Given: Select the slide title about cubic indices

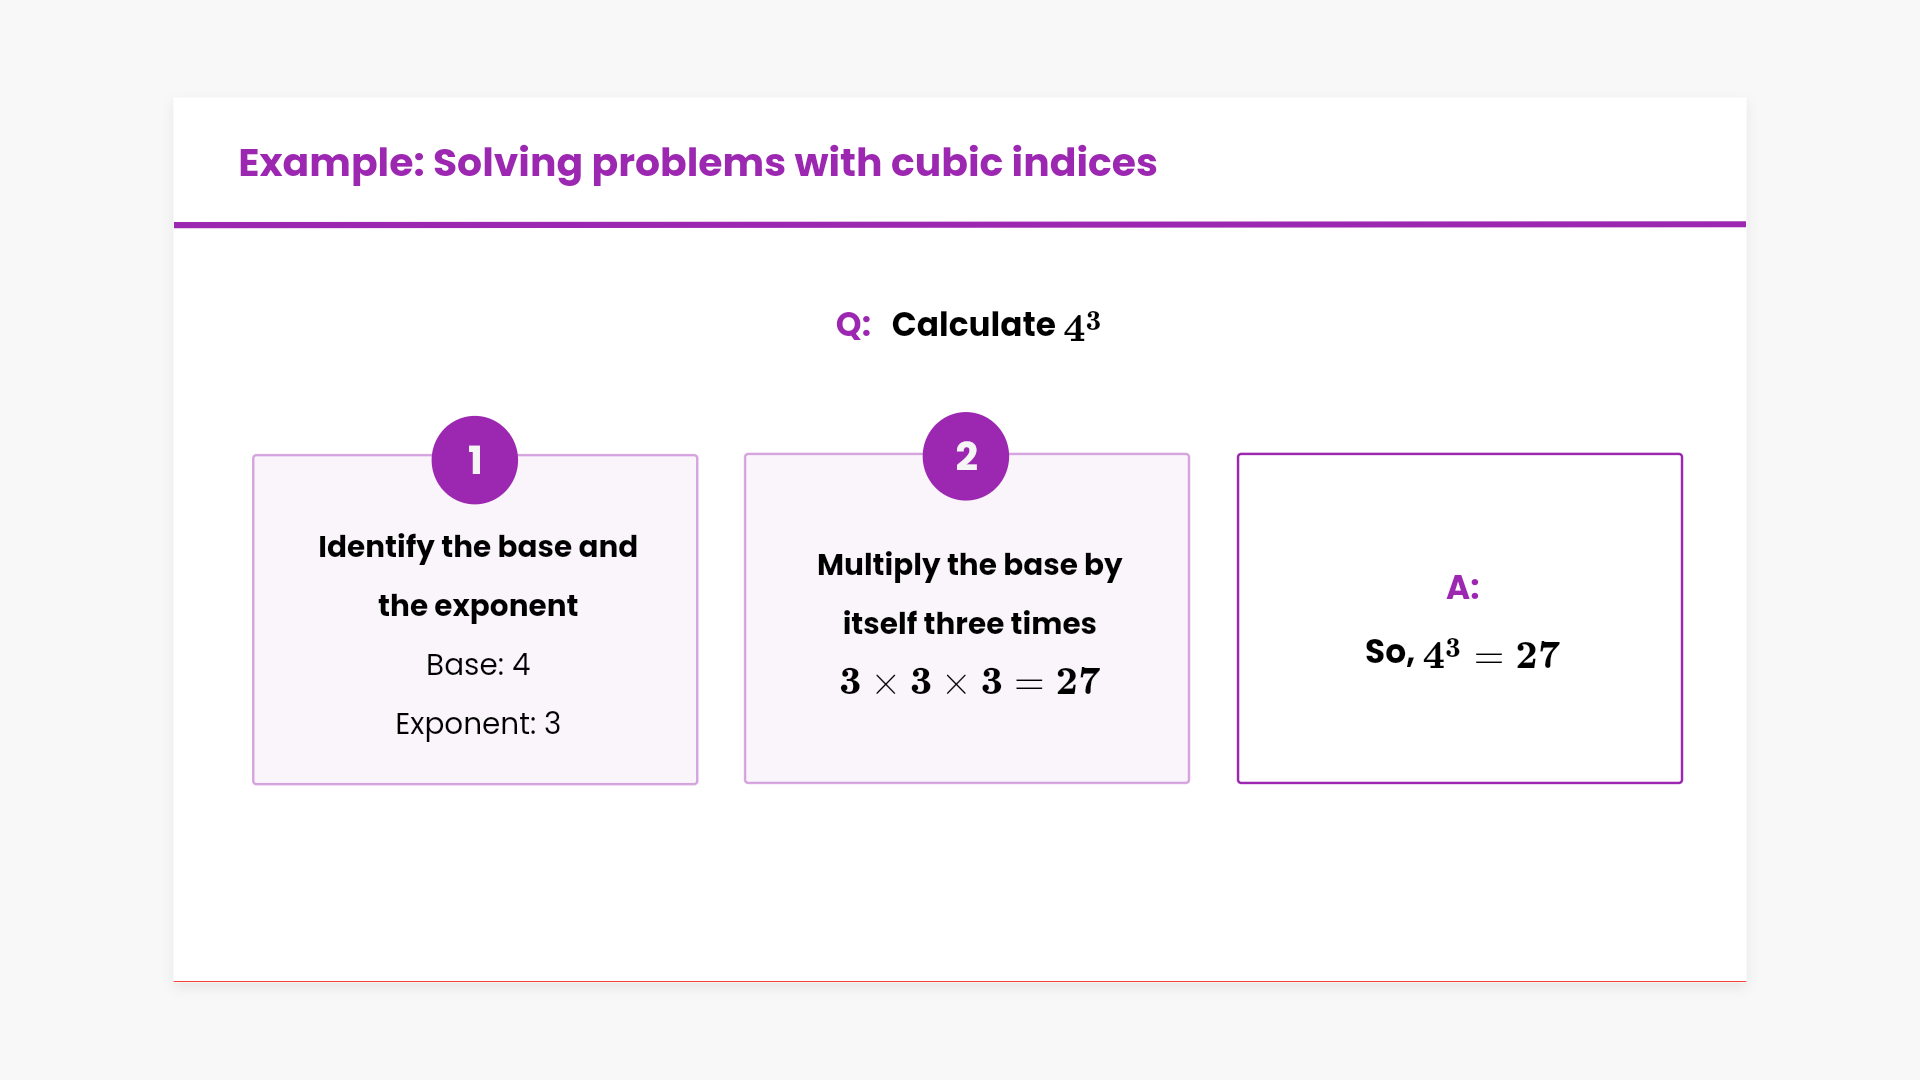Looking at the screenshot, I should pos(697,162).
